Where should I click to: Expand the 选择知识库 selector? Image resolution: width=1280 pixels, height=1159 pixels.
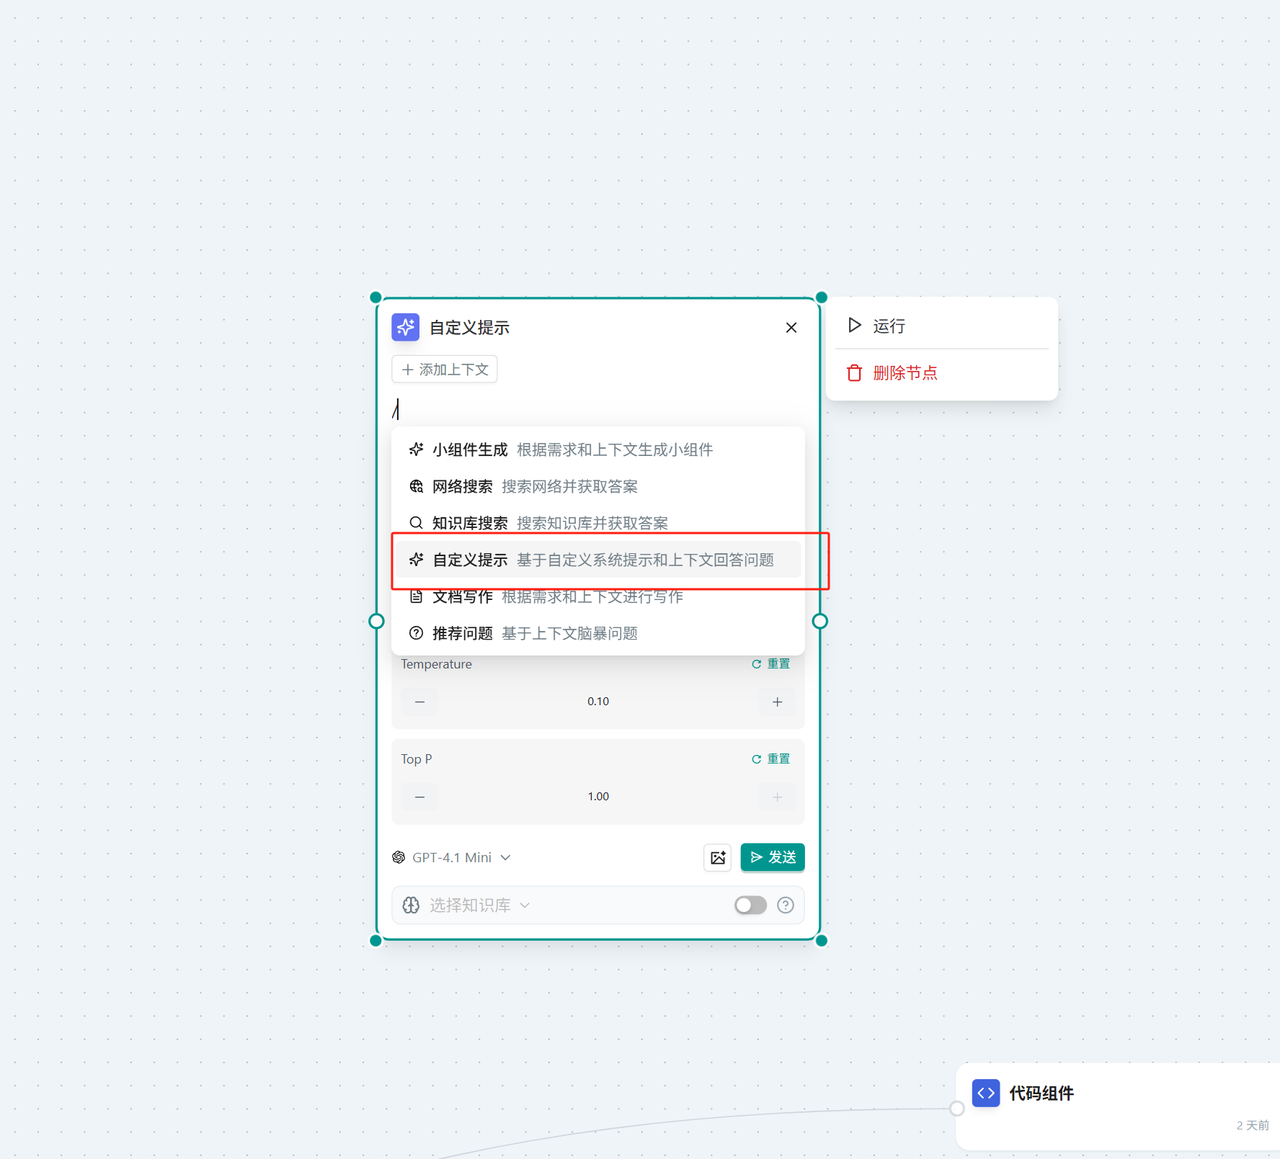click(x=478, y=905)
